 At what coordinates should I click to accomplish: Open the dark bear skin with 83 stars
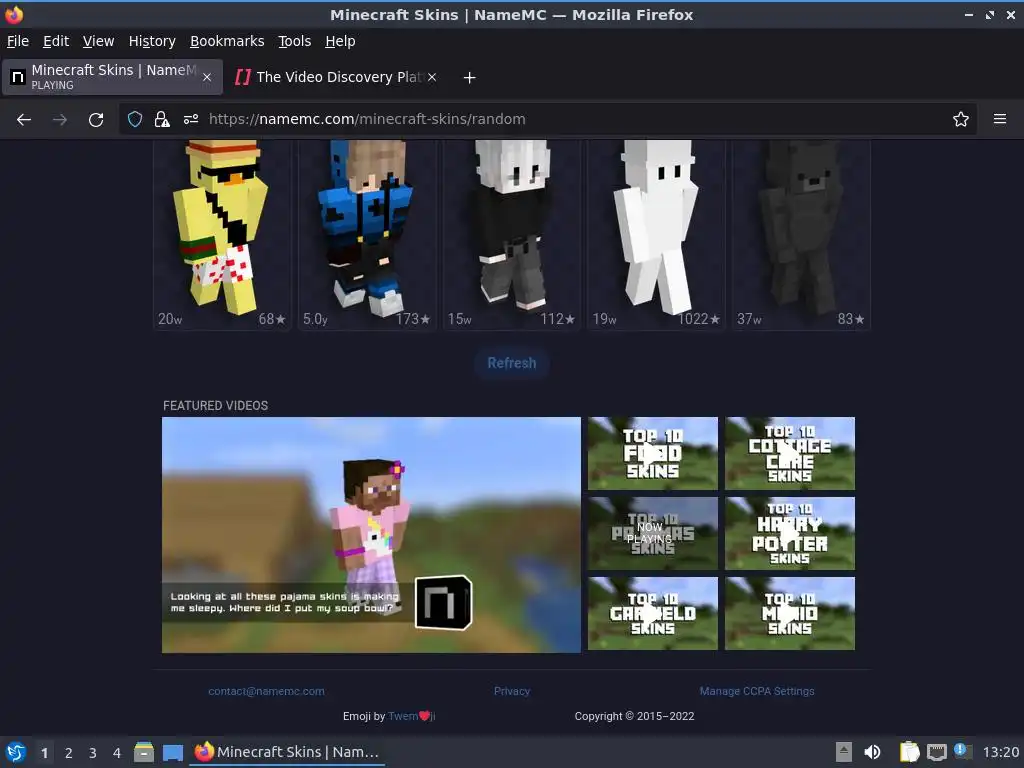click(801, 235)
